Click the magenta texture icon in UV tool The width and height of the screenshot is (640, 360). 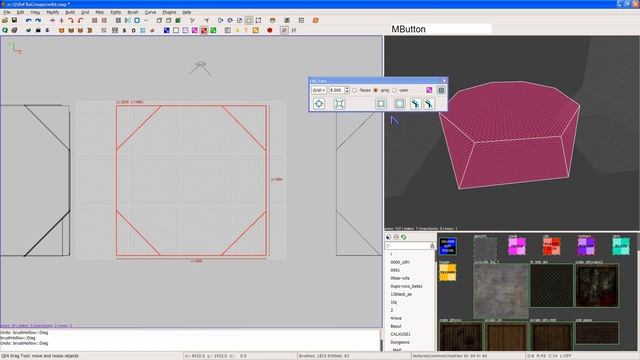click(429, 90)
